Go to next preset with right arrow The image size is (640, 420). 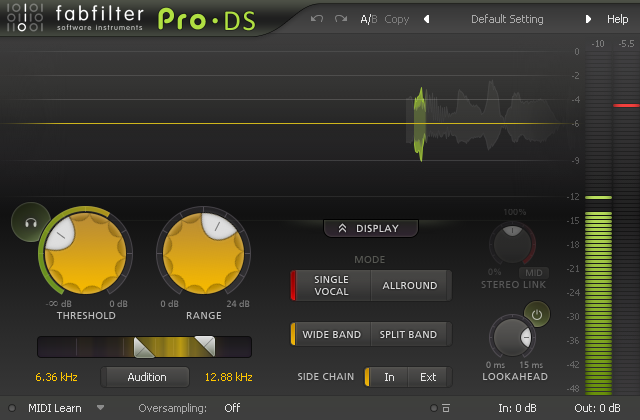tap(588, 19)
